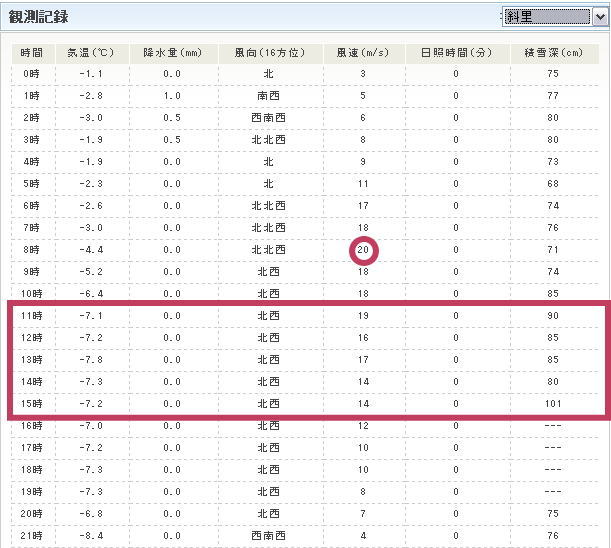Click the 南西 wind direction at 1時

tap(268, 96)
